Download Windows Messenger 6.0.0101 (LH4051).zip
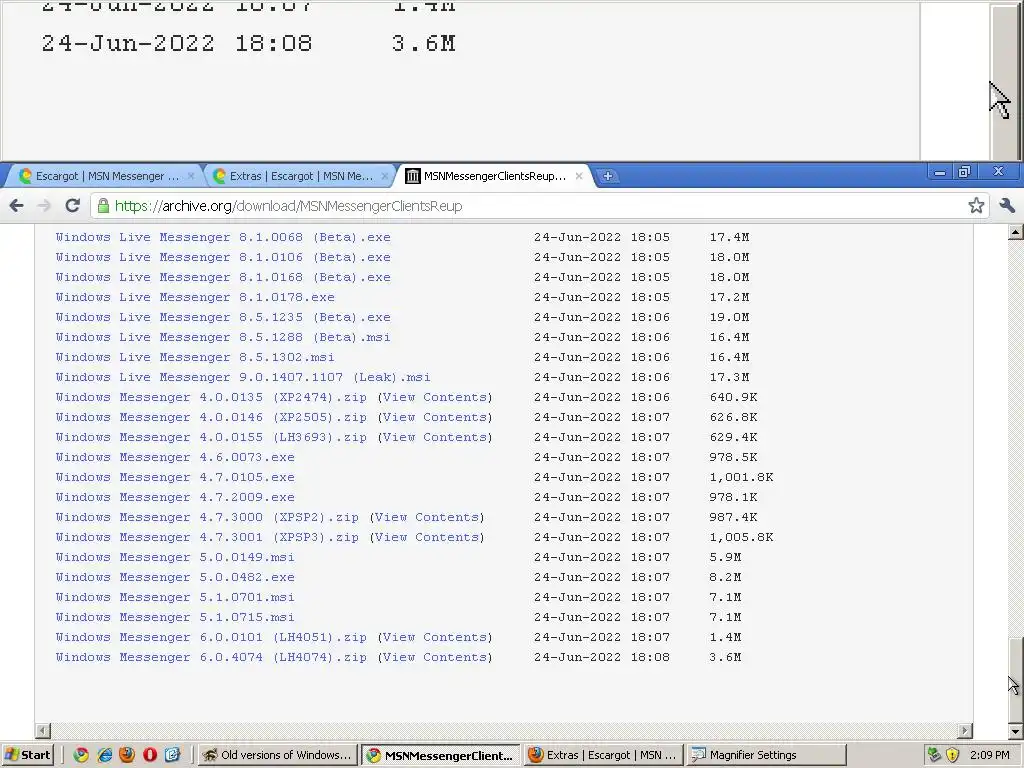 (211, 637)
